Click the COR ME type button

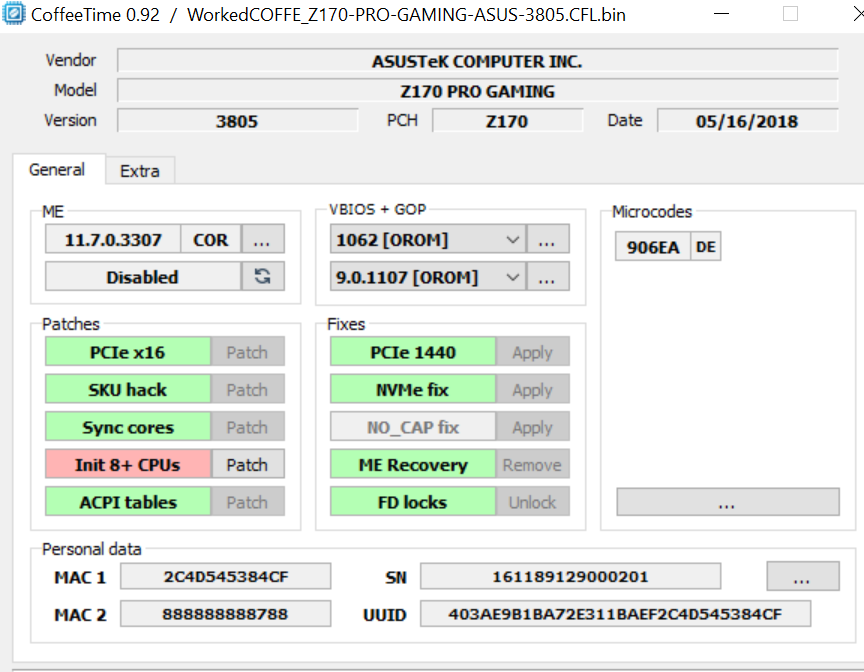(x=210, y=239)
